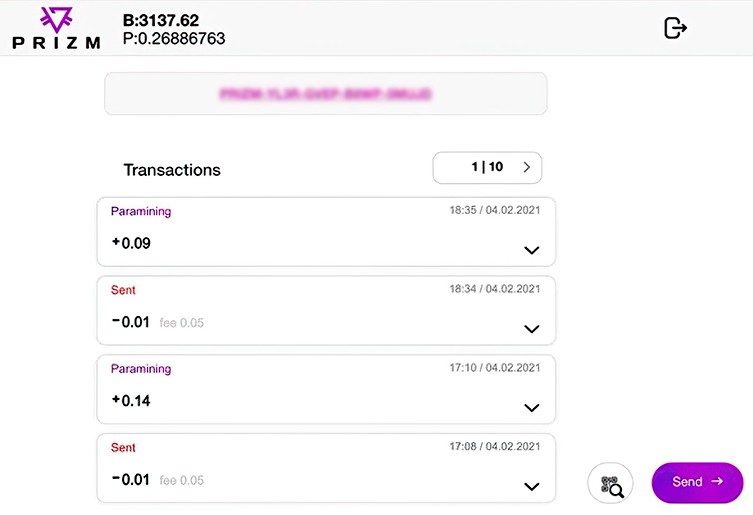Screen dimensions: 753x515
Task: Click the Send button
Action: tap(697, 482)
